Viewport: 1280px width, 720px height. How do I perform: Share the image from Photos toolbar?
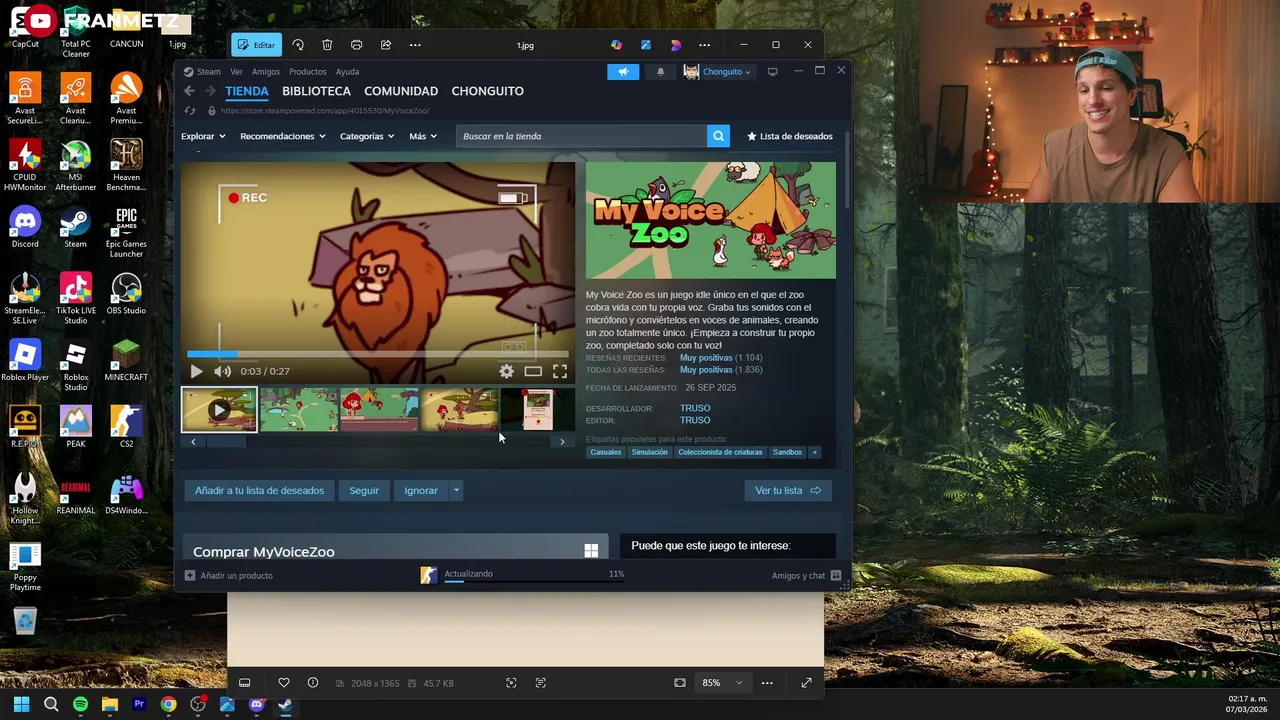pos(386,45)
